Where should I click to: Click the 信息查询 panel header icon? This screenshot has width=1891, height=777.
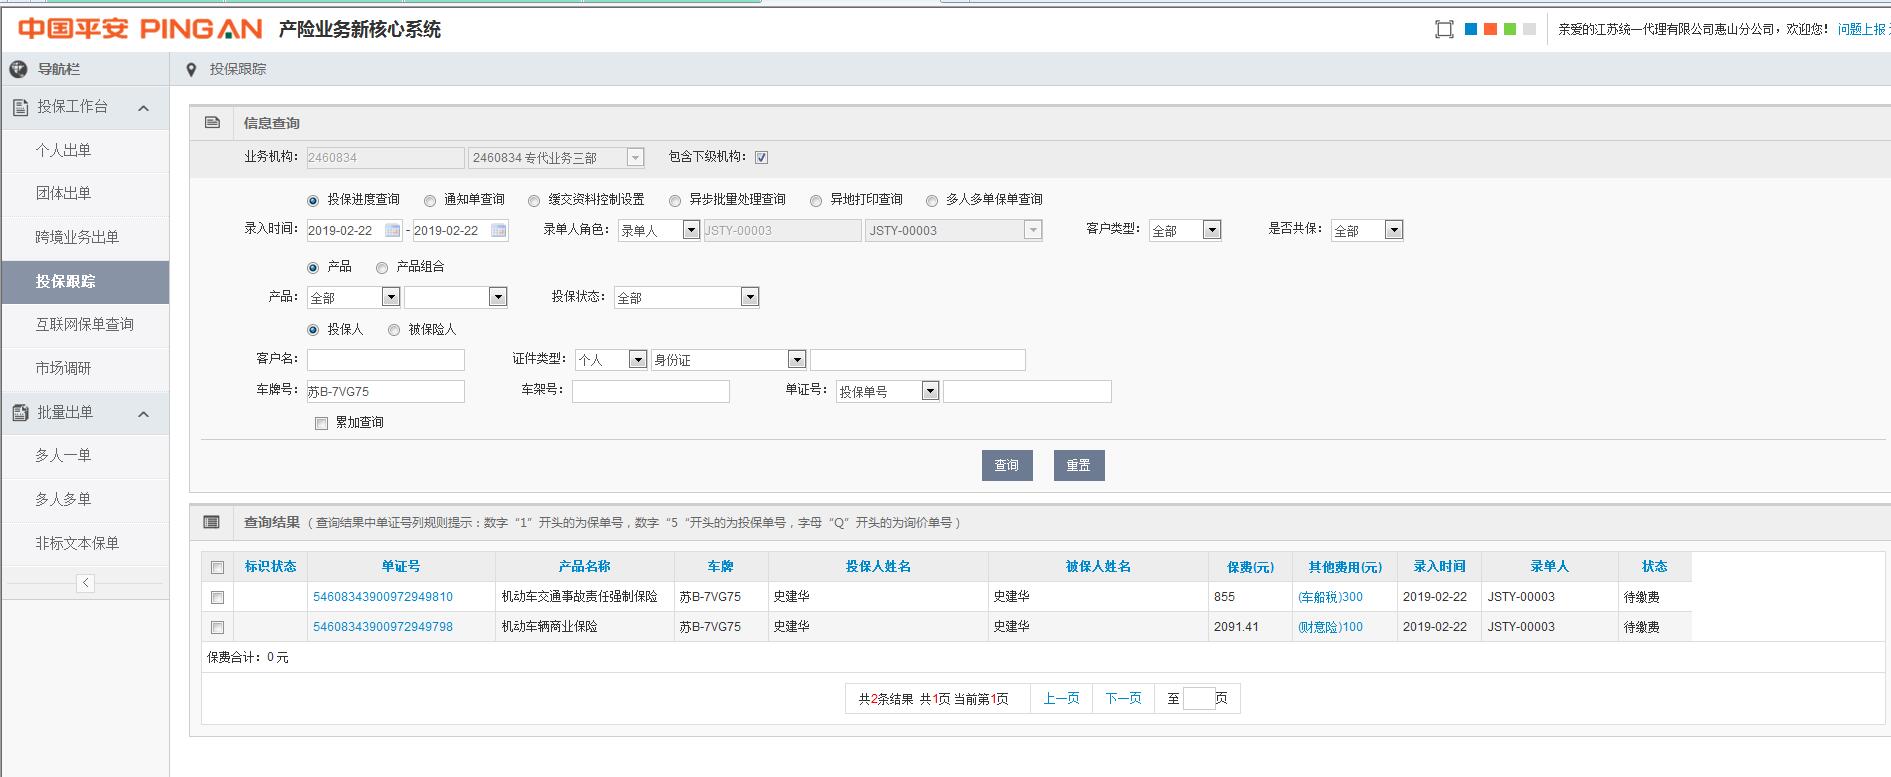tap(212, 123)
